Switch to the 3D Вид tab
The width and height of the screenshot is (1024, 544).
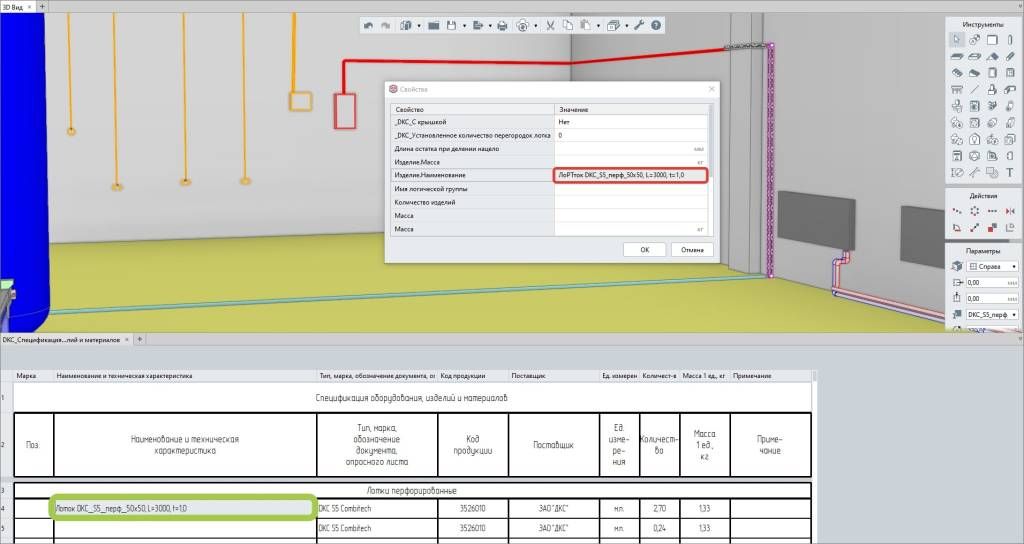(12, 7)
